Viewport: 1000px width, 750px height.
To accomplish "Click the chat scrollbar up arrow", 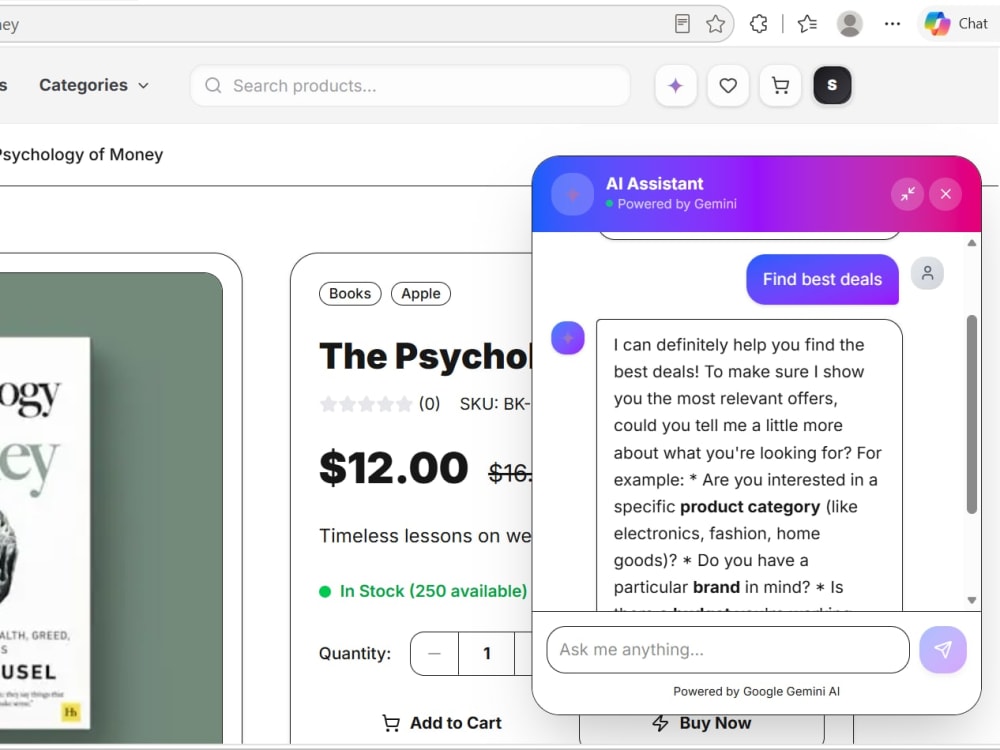I will click(971, 243).
